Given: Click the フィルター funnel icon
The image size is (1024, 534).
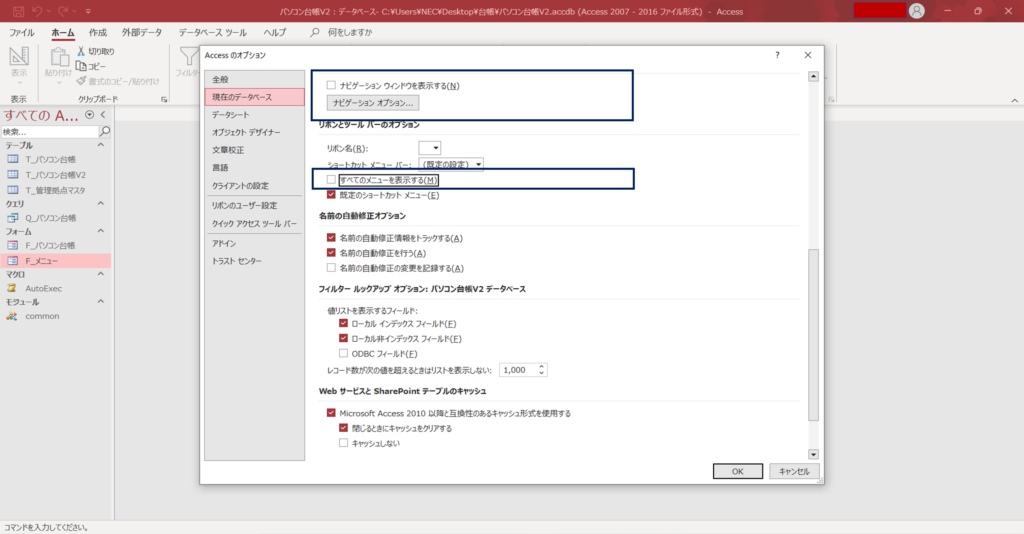Looking at the screenshot, I should click(x=189, y=56).
